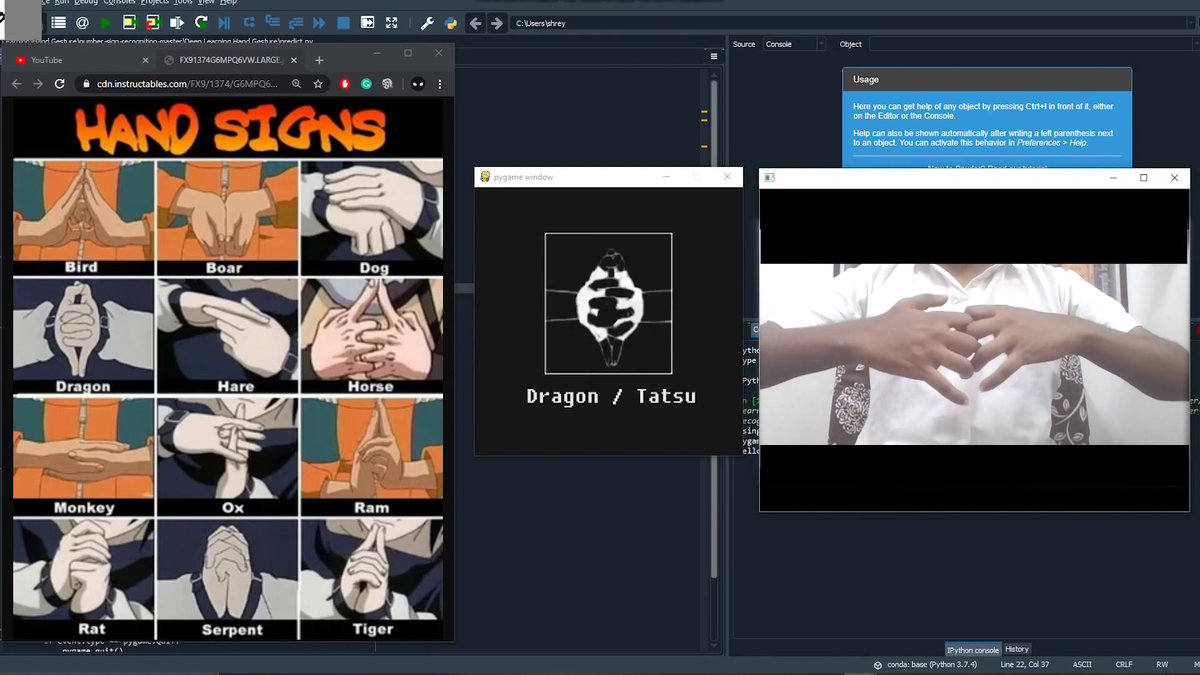Open the editor pane options hamburger menu
This screenshot has width=1200, height=675.
pos(714,56)
